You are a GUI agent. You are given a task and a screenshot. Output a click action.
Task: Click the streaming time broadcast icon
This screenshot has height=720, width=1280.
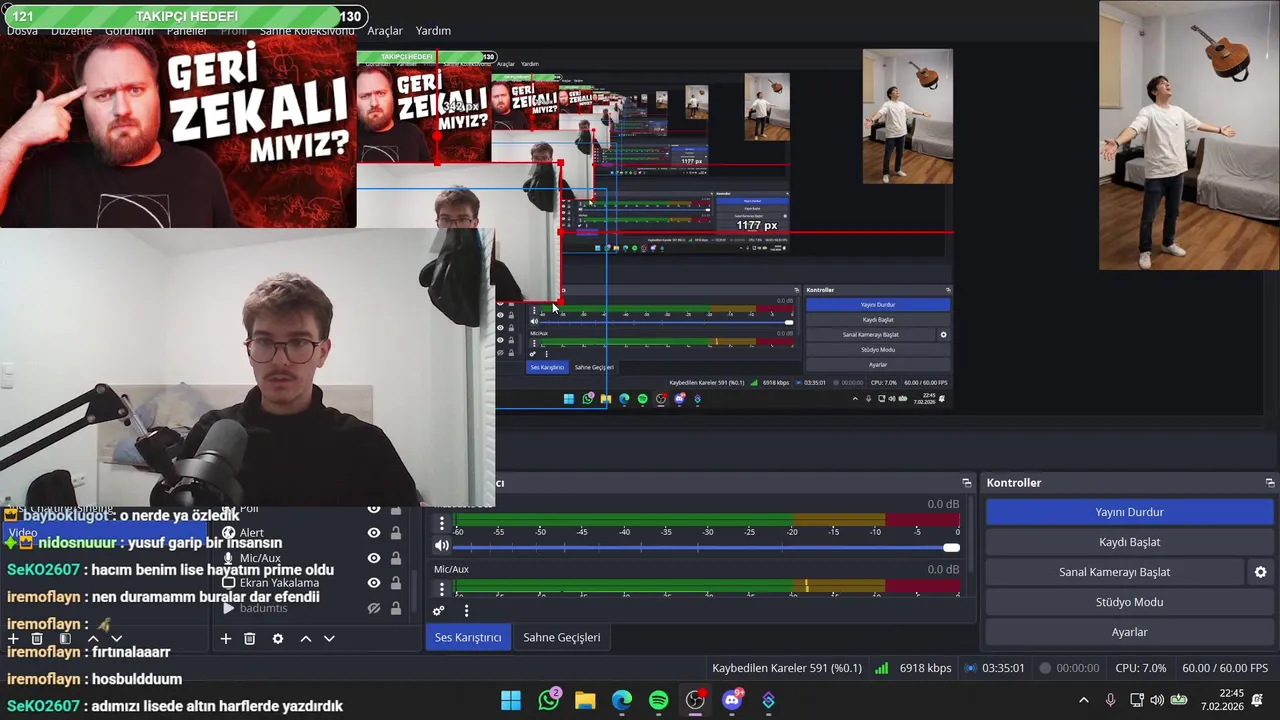tap(970, 668)
